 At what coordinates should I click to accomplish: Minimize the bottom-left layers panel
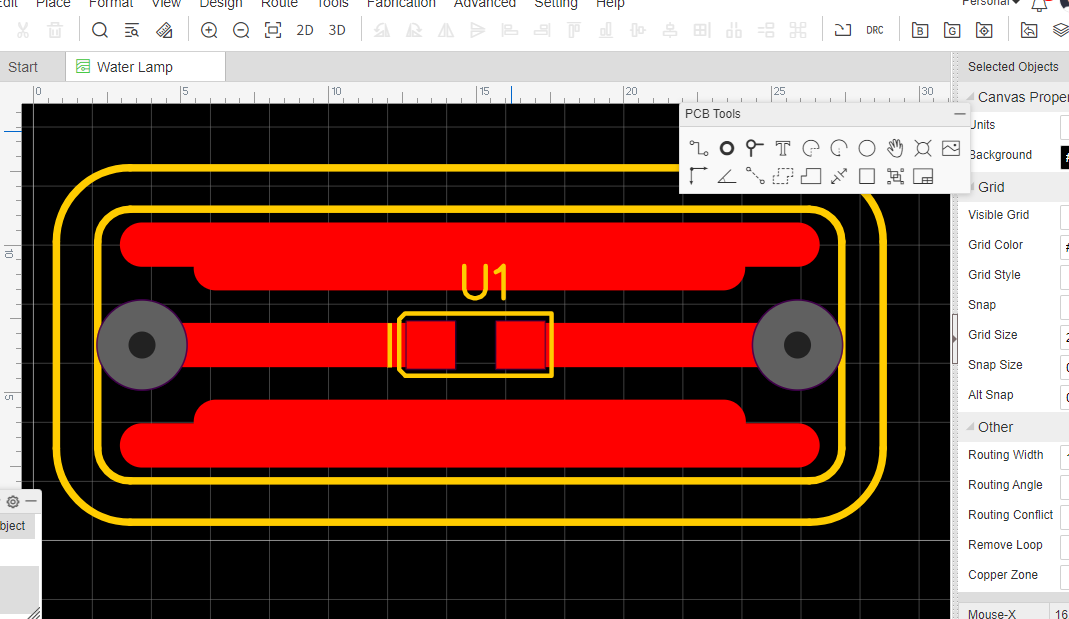(31, 502)
